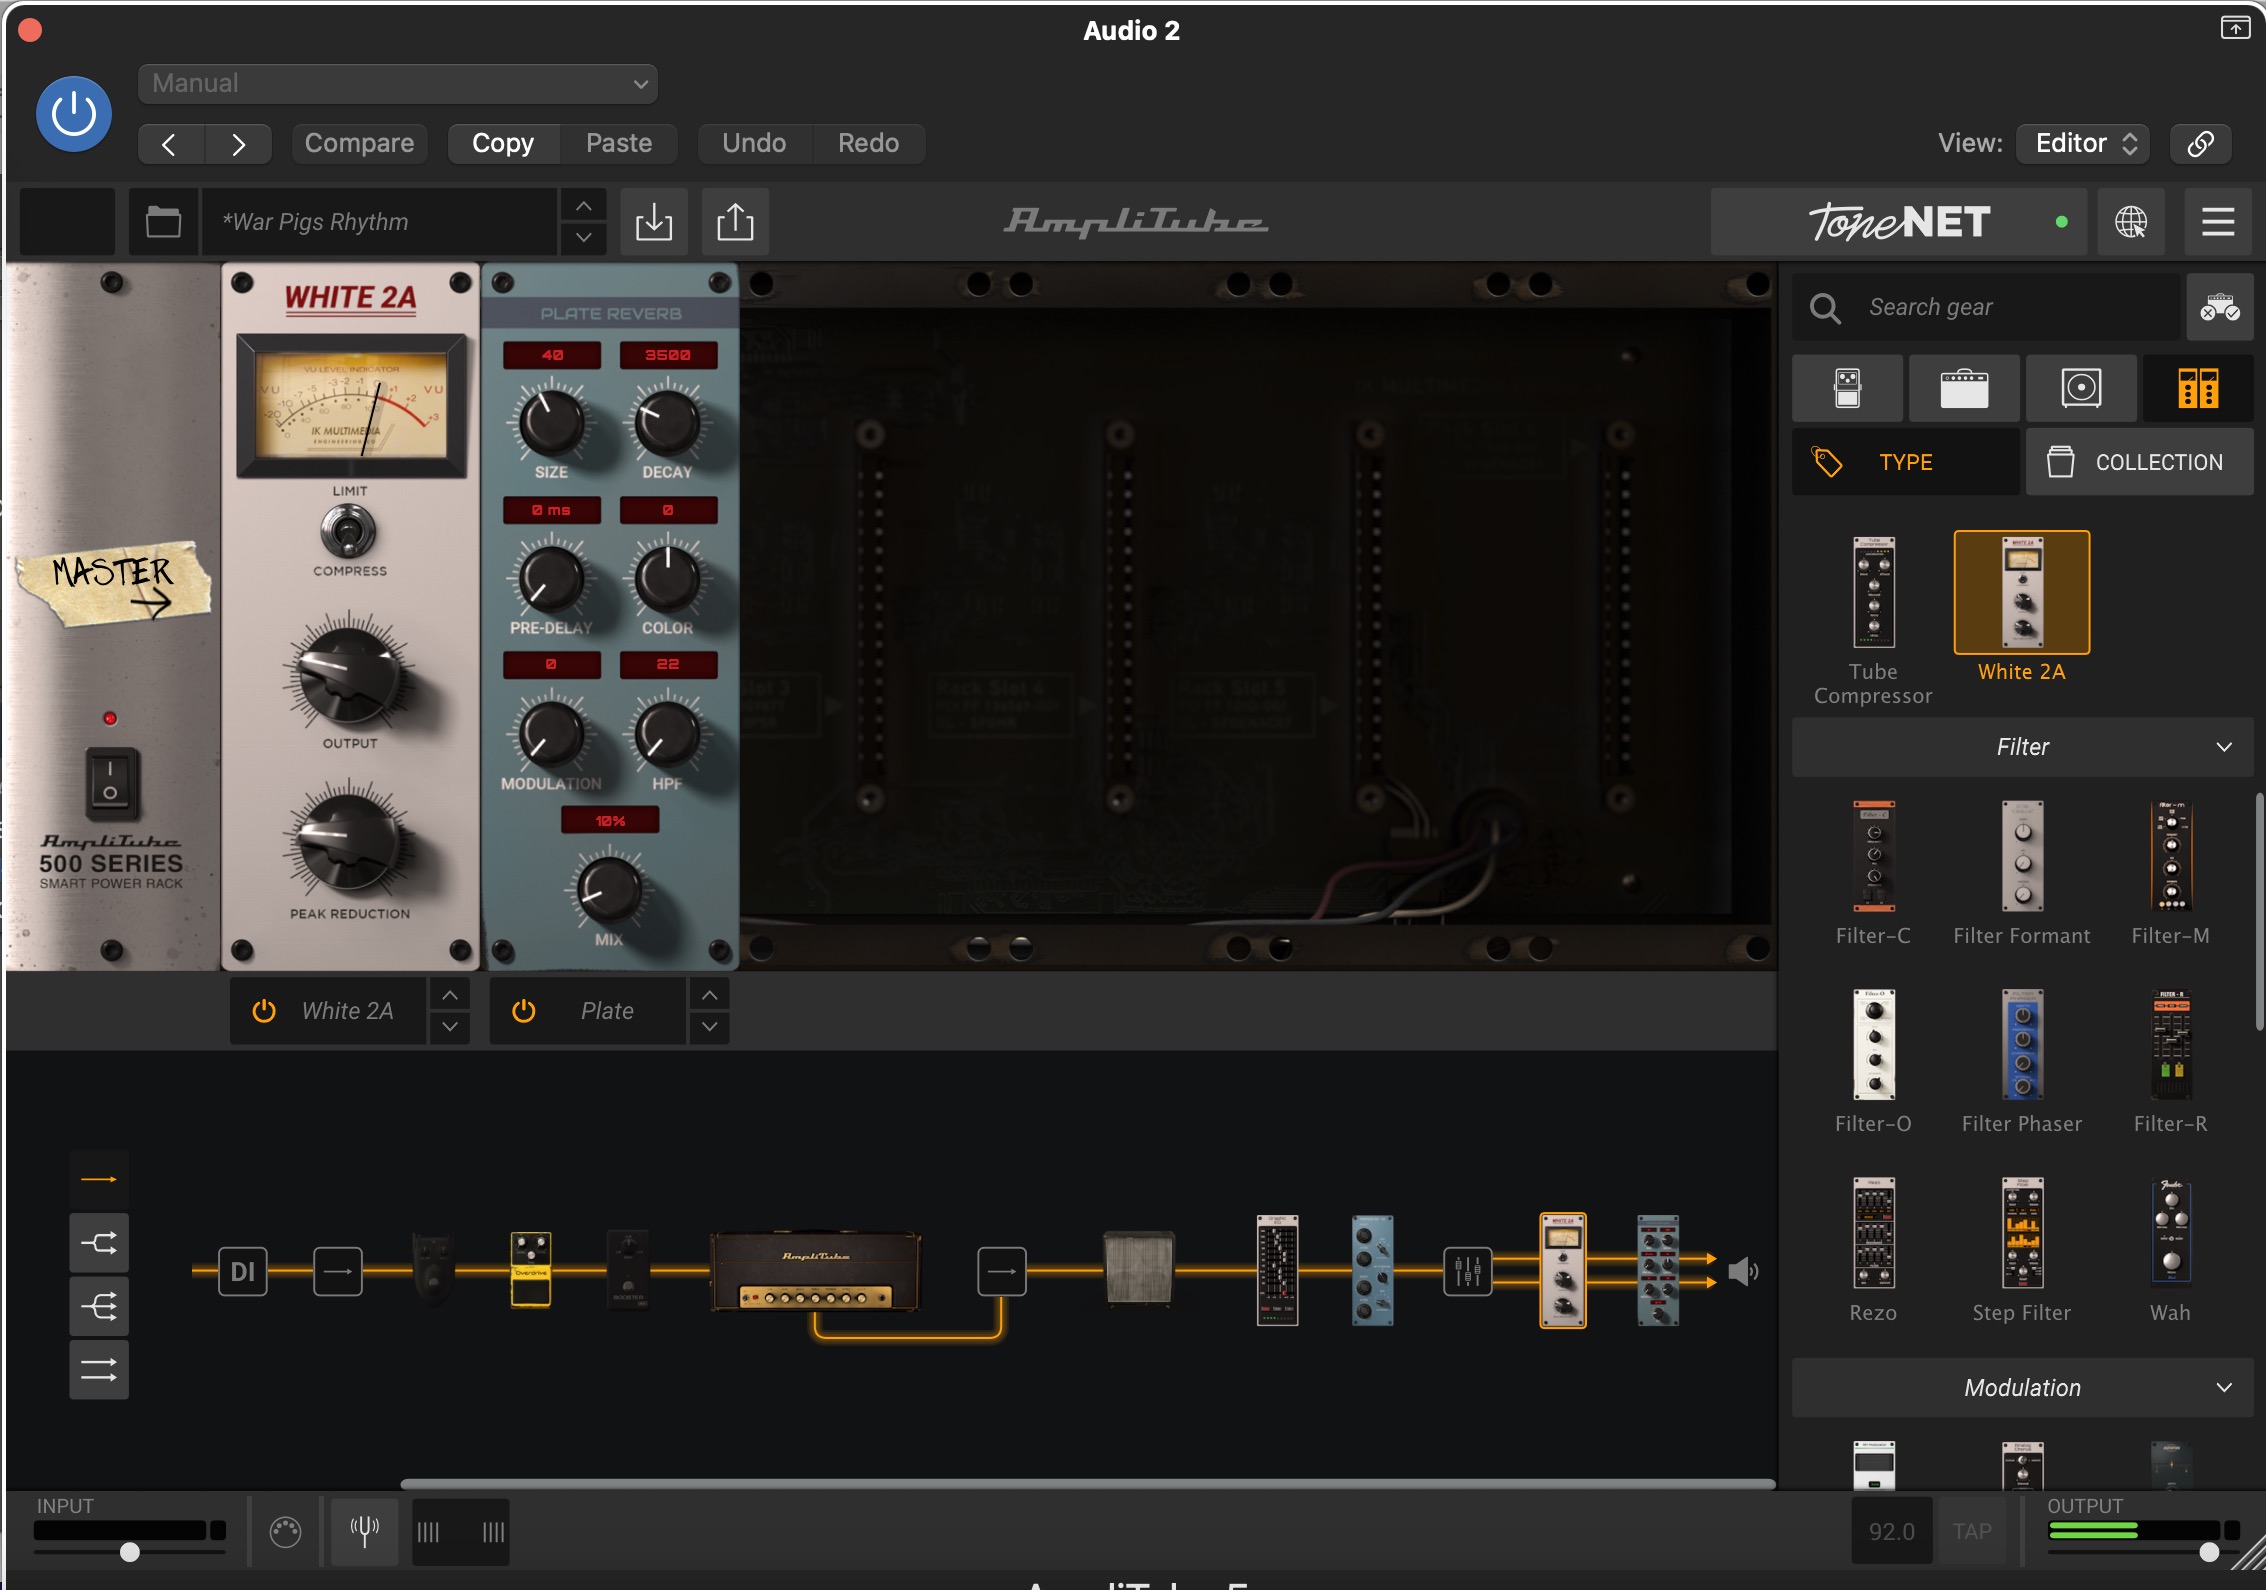The width and height of the screenshot is (2266, 1590).
Task: Save preset with the download icon
Action: click(654, 222)
